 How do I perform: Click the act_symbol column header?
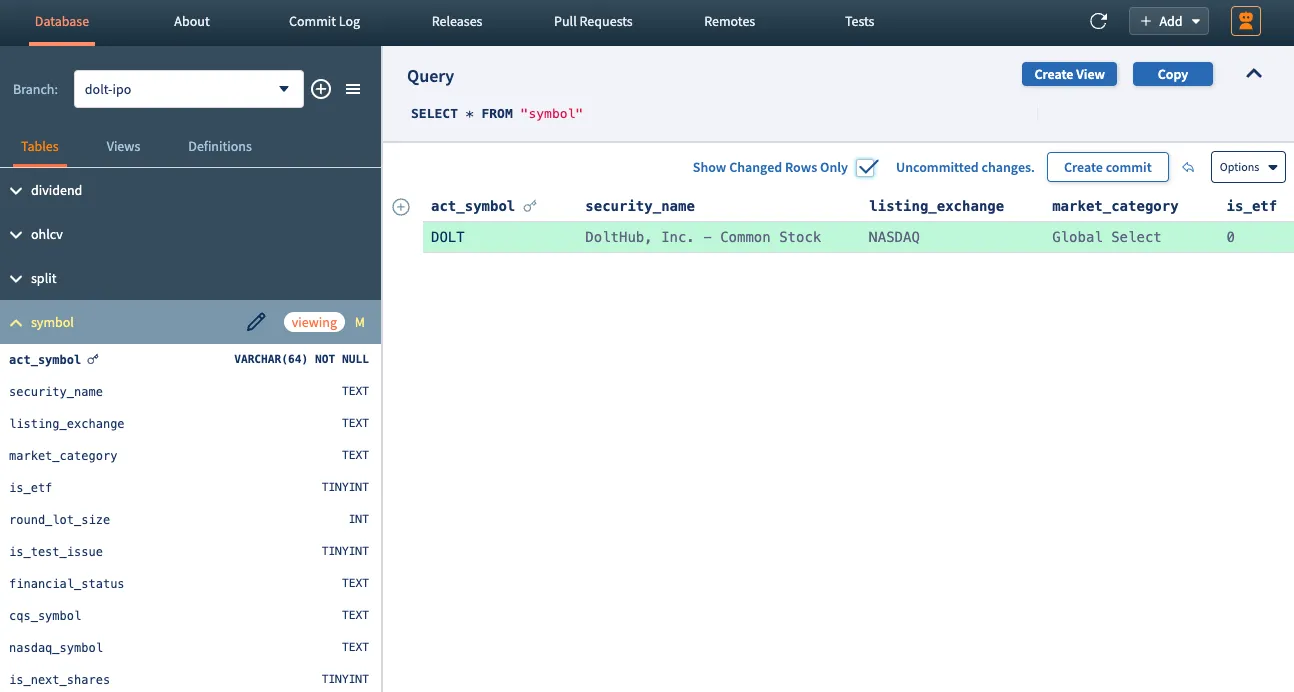tap(473, 206)
